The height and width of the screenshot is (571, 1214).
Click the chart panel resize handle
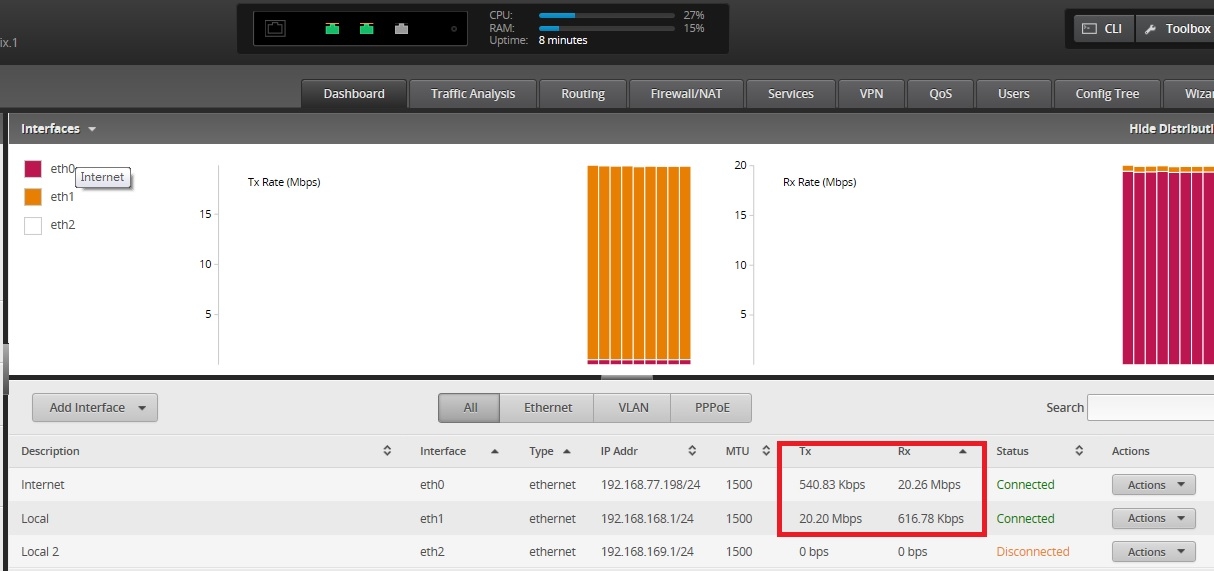pyautogui.click(x=627, y=377)
